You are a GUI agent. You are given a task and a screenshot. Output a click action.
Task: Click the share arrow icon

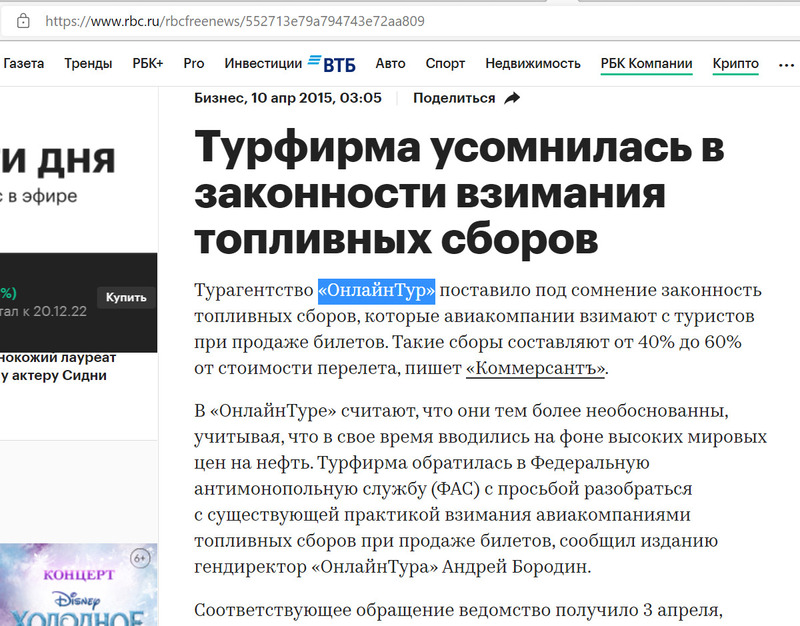(512, 98)
